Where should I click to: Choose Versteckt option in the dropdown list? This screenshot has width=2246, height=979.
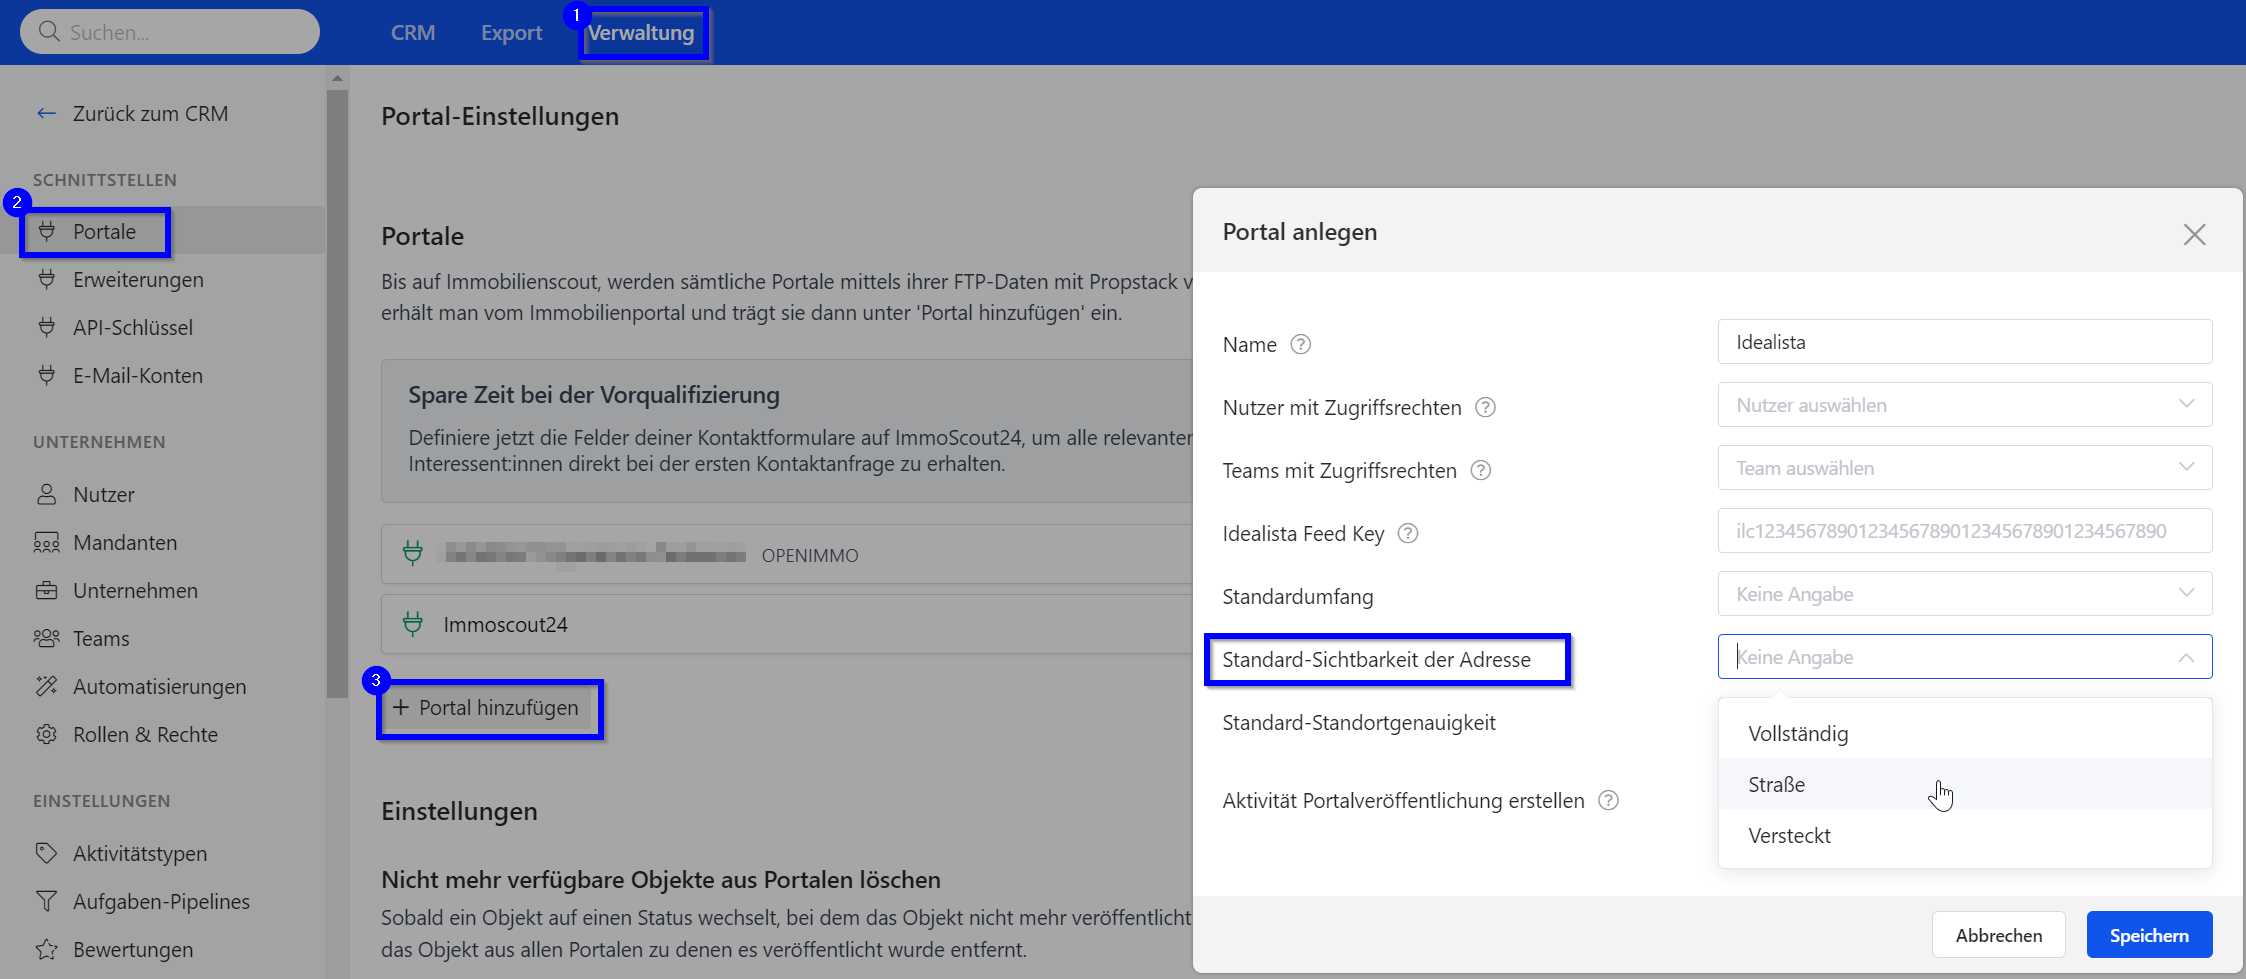(1789, 835)
